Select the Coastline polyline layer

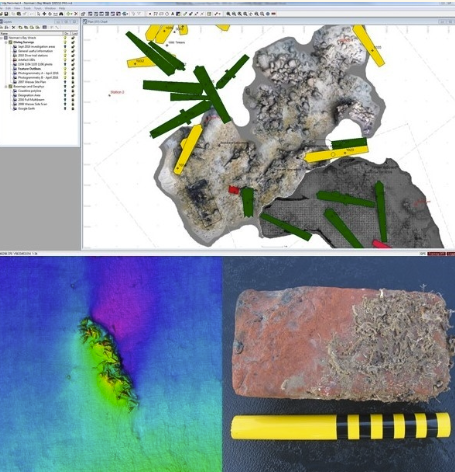click(x=29, y=91)
